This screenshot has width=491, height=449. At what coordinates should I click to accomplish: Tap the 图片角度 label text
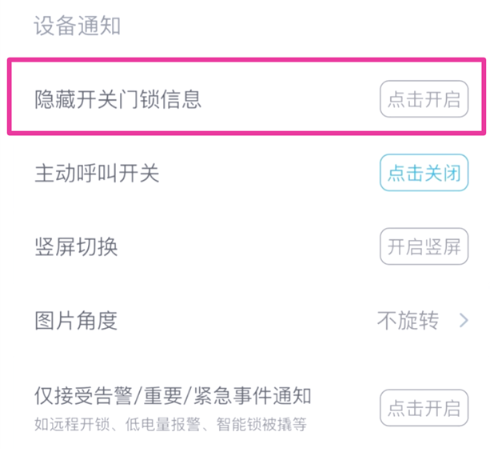[76, 320]
